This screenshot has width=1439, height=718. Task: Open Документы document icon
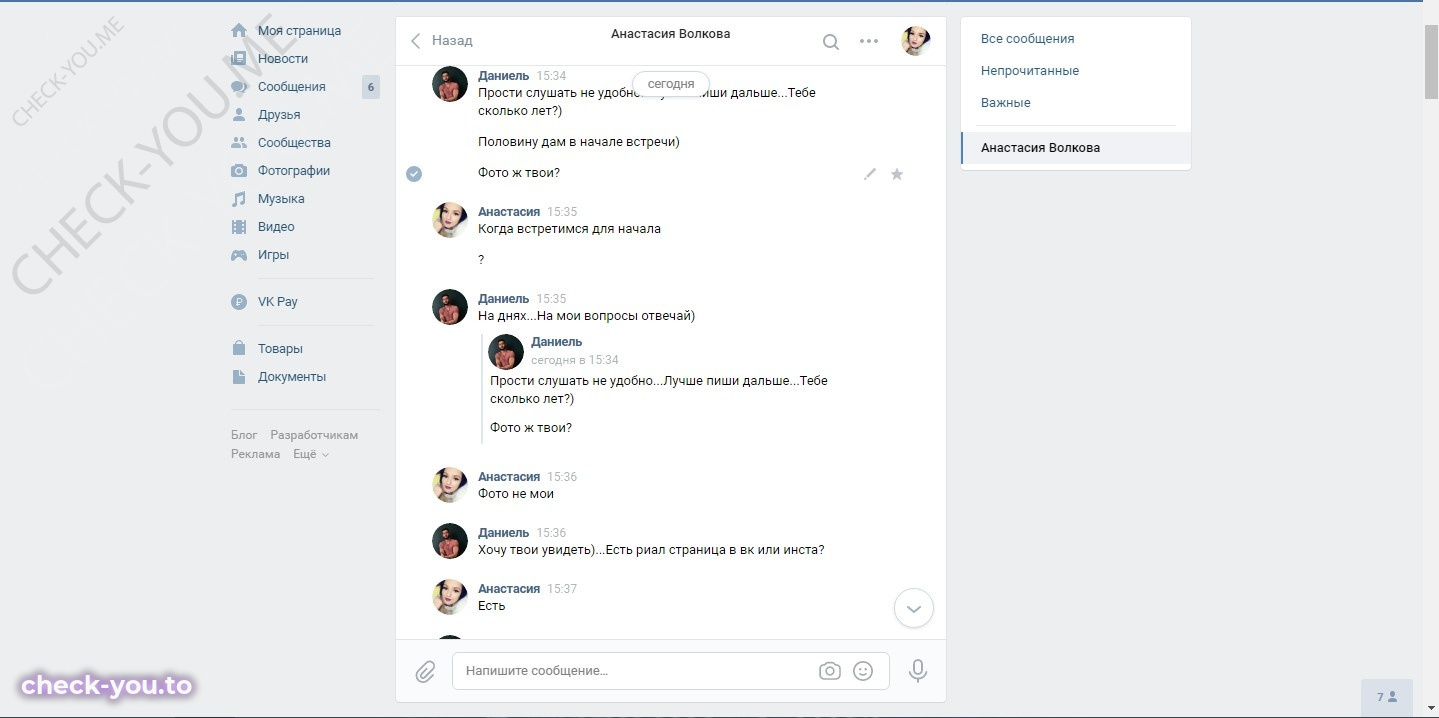(x=239, y=377)
